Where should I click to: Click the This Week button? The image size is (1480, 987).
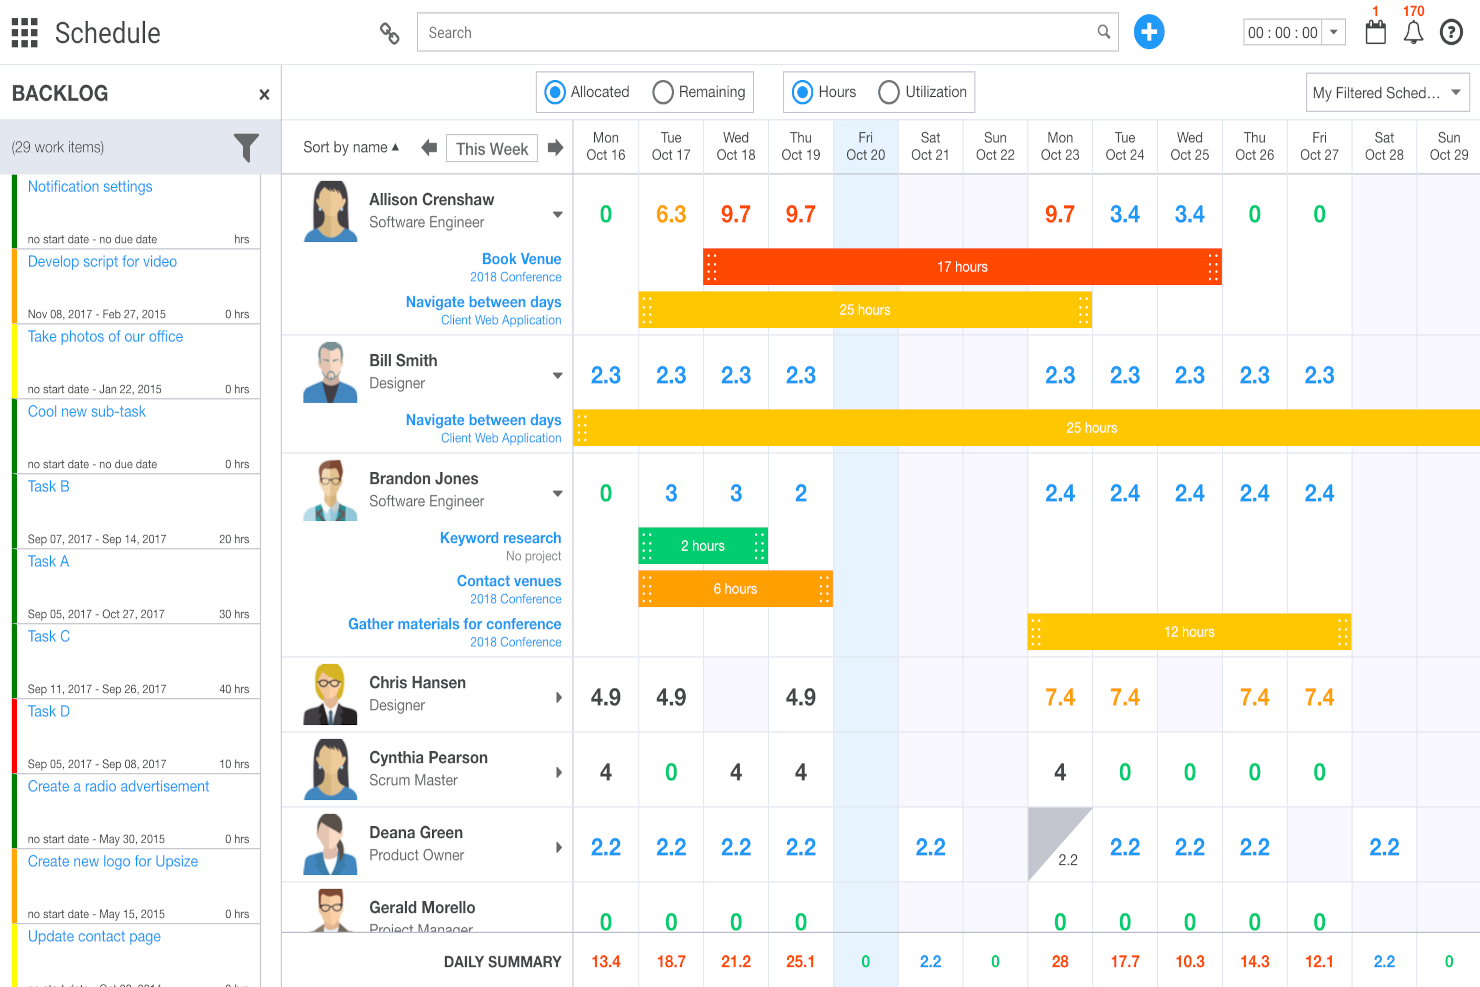click(492, 148)
